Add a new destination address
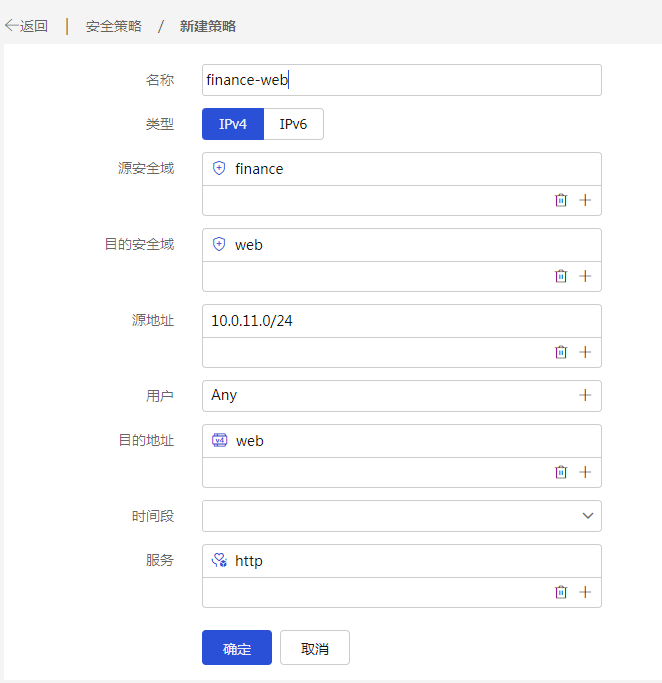Image resolution: width=662 pixels, height=683 pixels. pyautogui.click(x=585, y=472)
